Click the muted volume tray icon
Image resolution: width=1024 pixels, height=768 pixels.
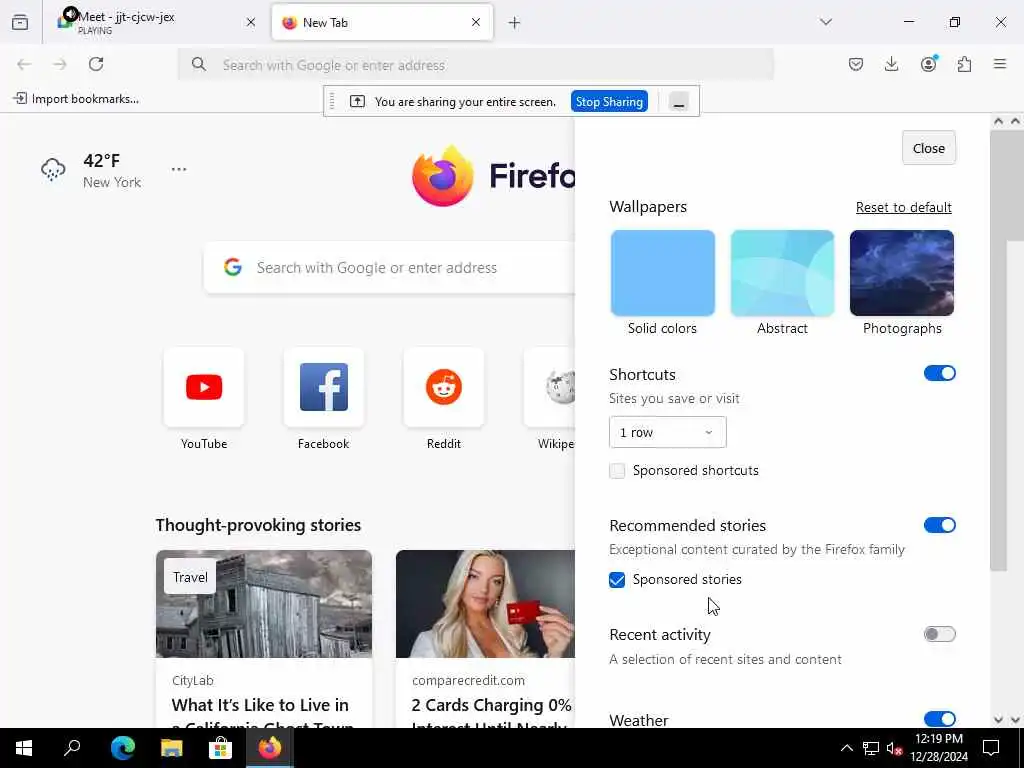tap(894, 748)
